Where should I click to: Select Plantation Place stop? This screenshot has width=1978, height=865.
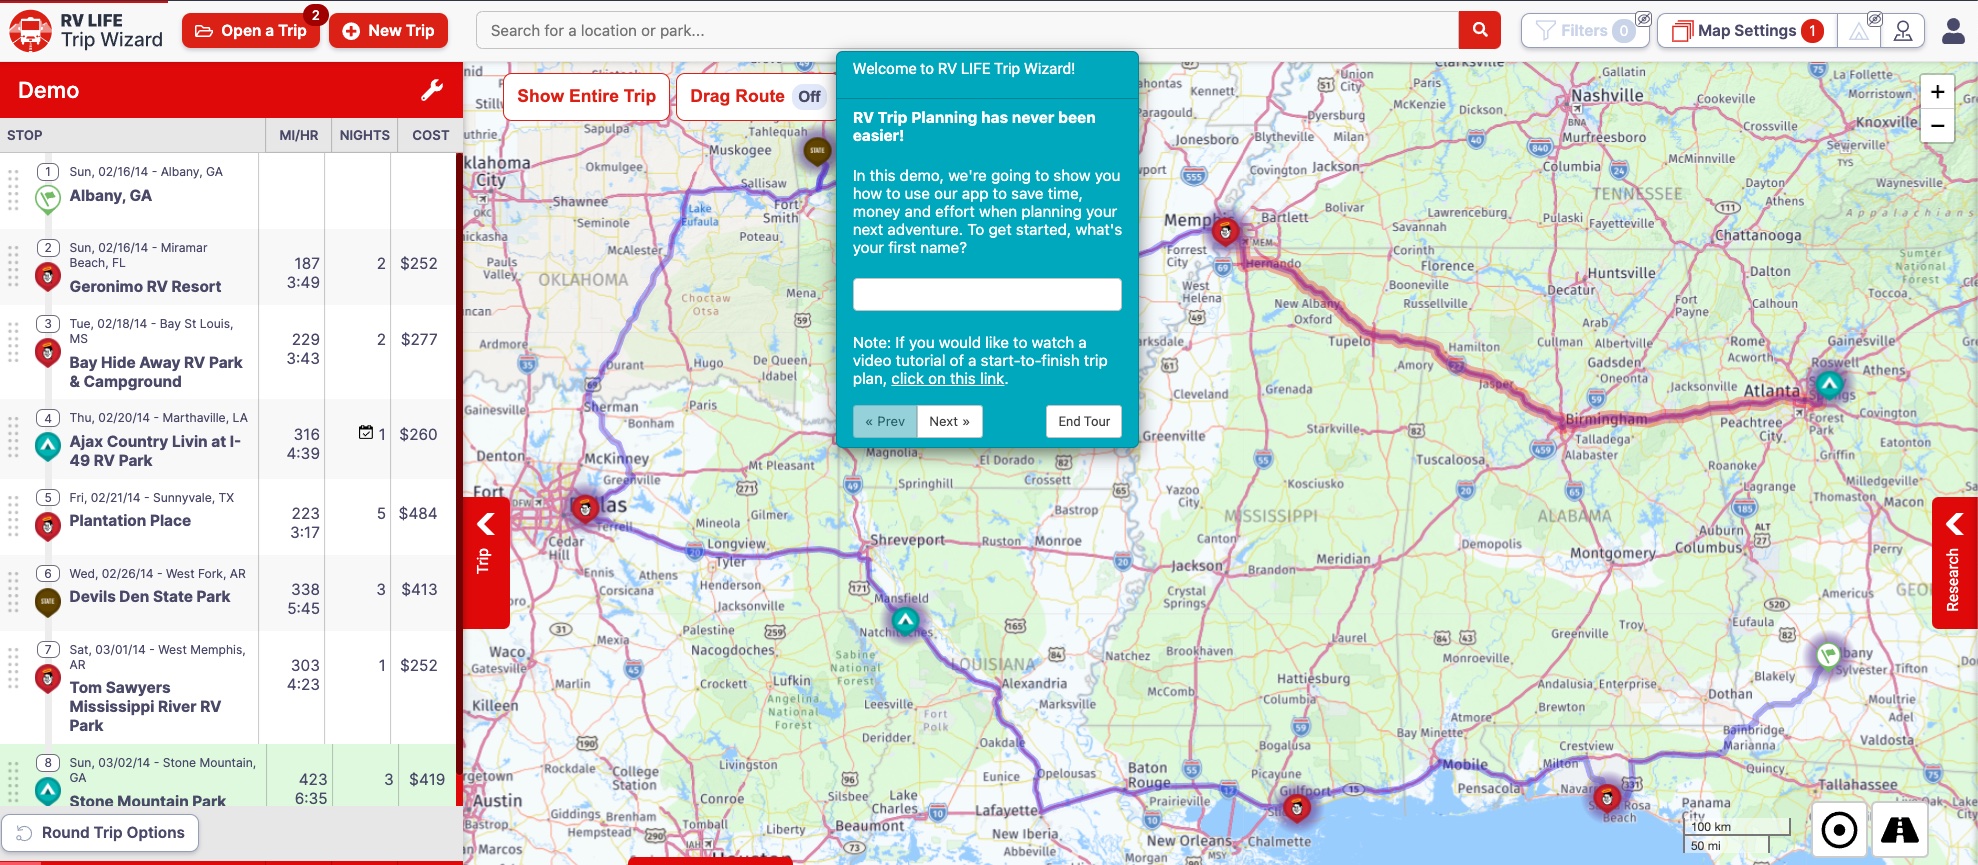point(228,517)
